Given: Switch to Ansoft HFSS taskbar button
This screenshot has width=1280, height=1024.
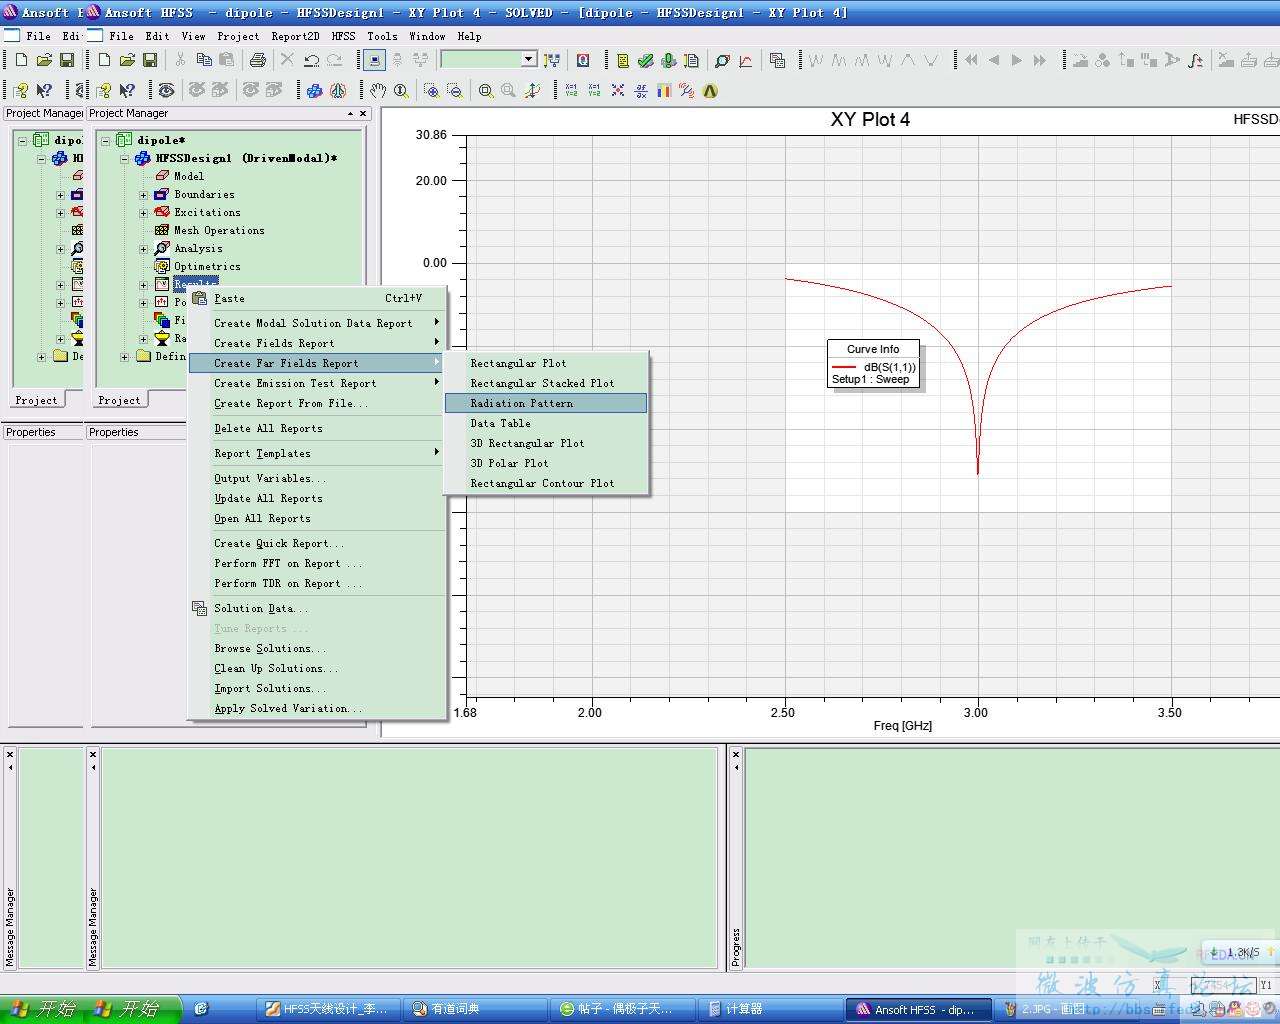Looking at the screenshot, I should click(918, 1009).
